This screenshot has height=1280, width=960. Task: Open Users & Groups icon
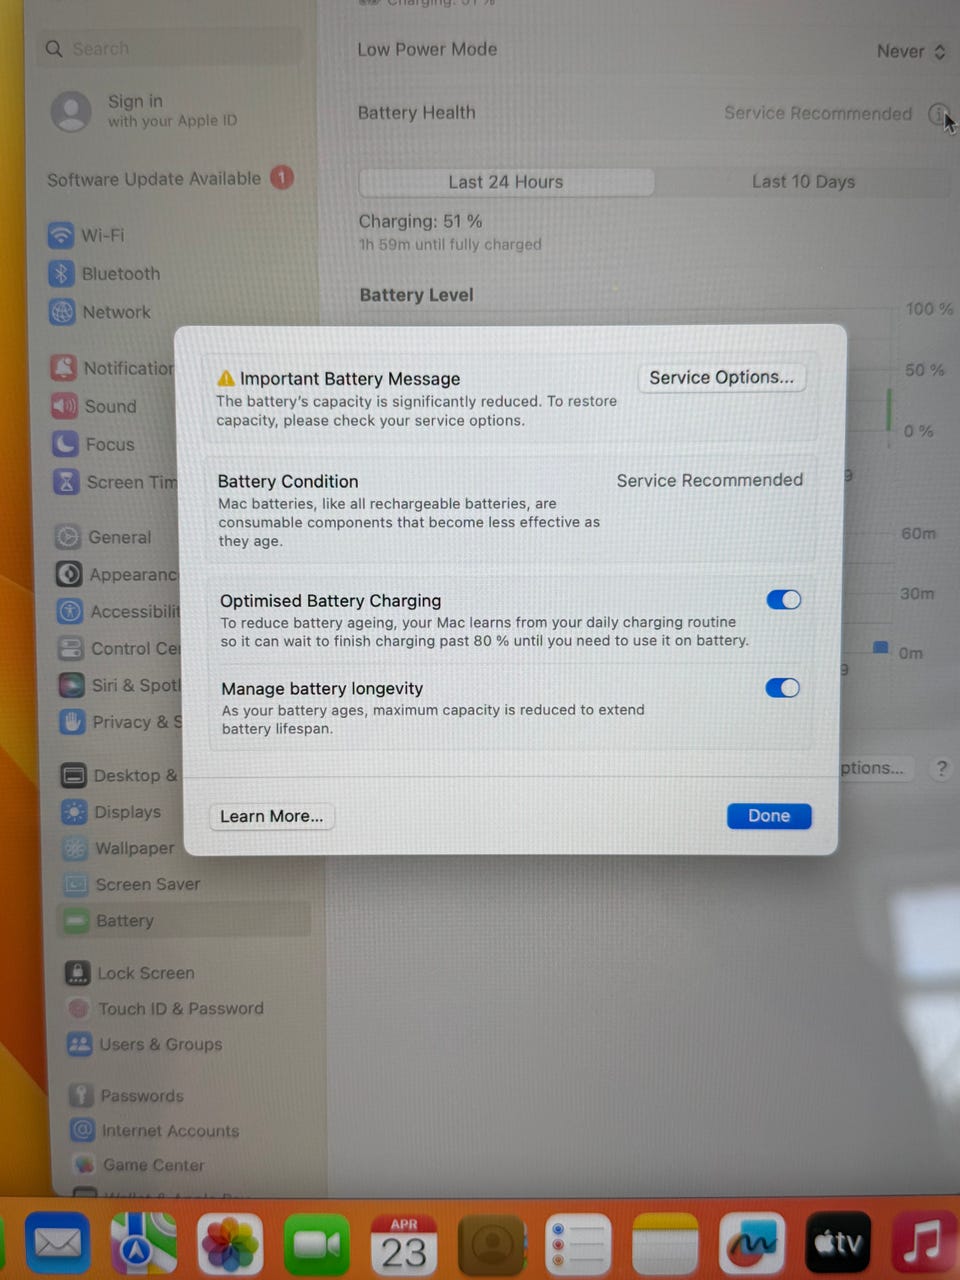tap(80, 1044)
